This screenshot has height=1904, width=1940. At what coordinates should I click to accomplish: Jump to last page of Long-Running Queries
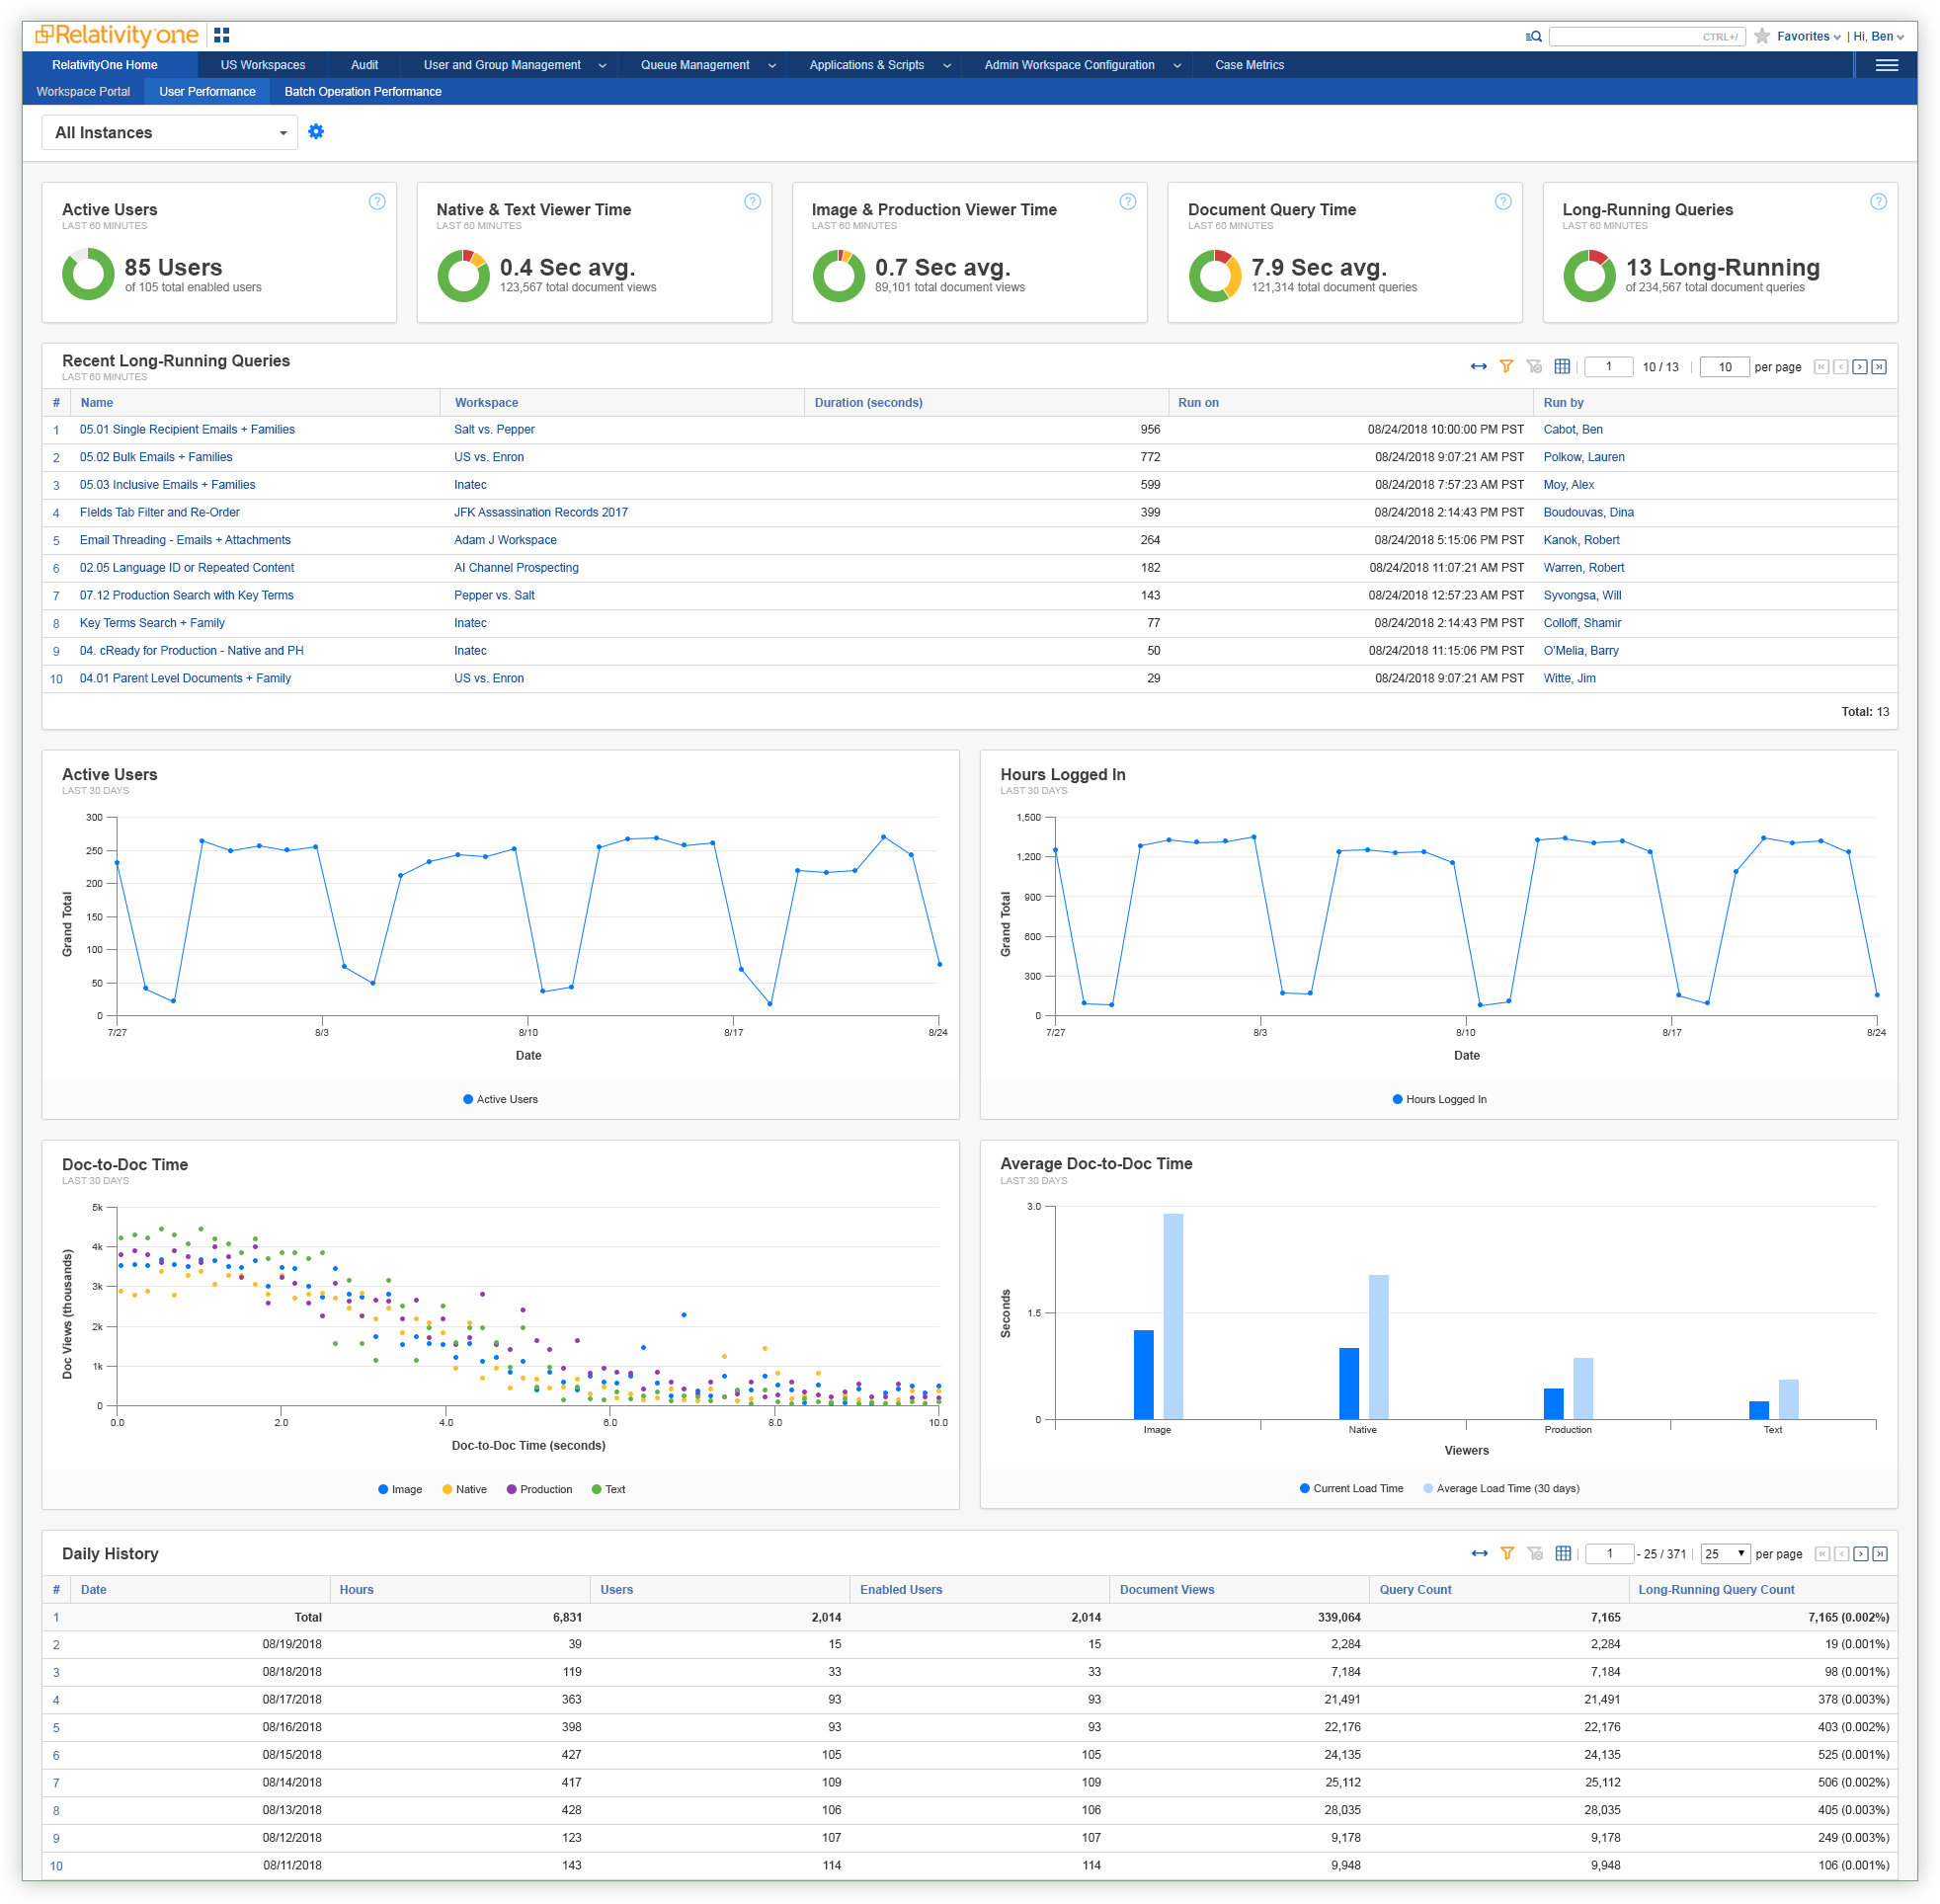coord(1879,367)
